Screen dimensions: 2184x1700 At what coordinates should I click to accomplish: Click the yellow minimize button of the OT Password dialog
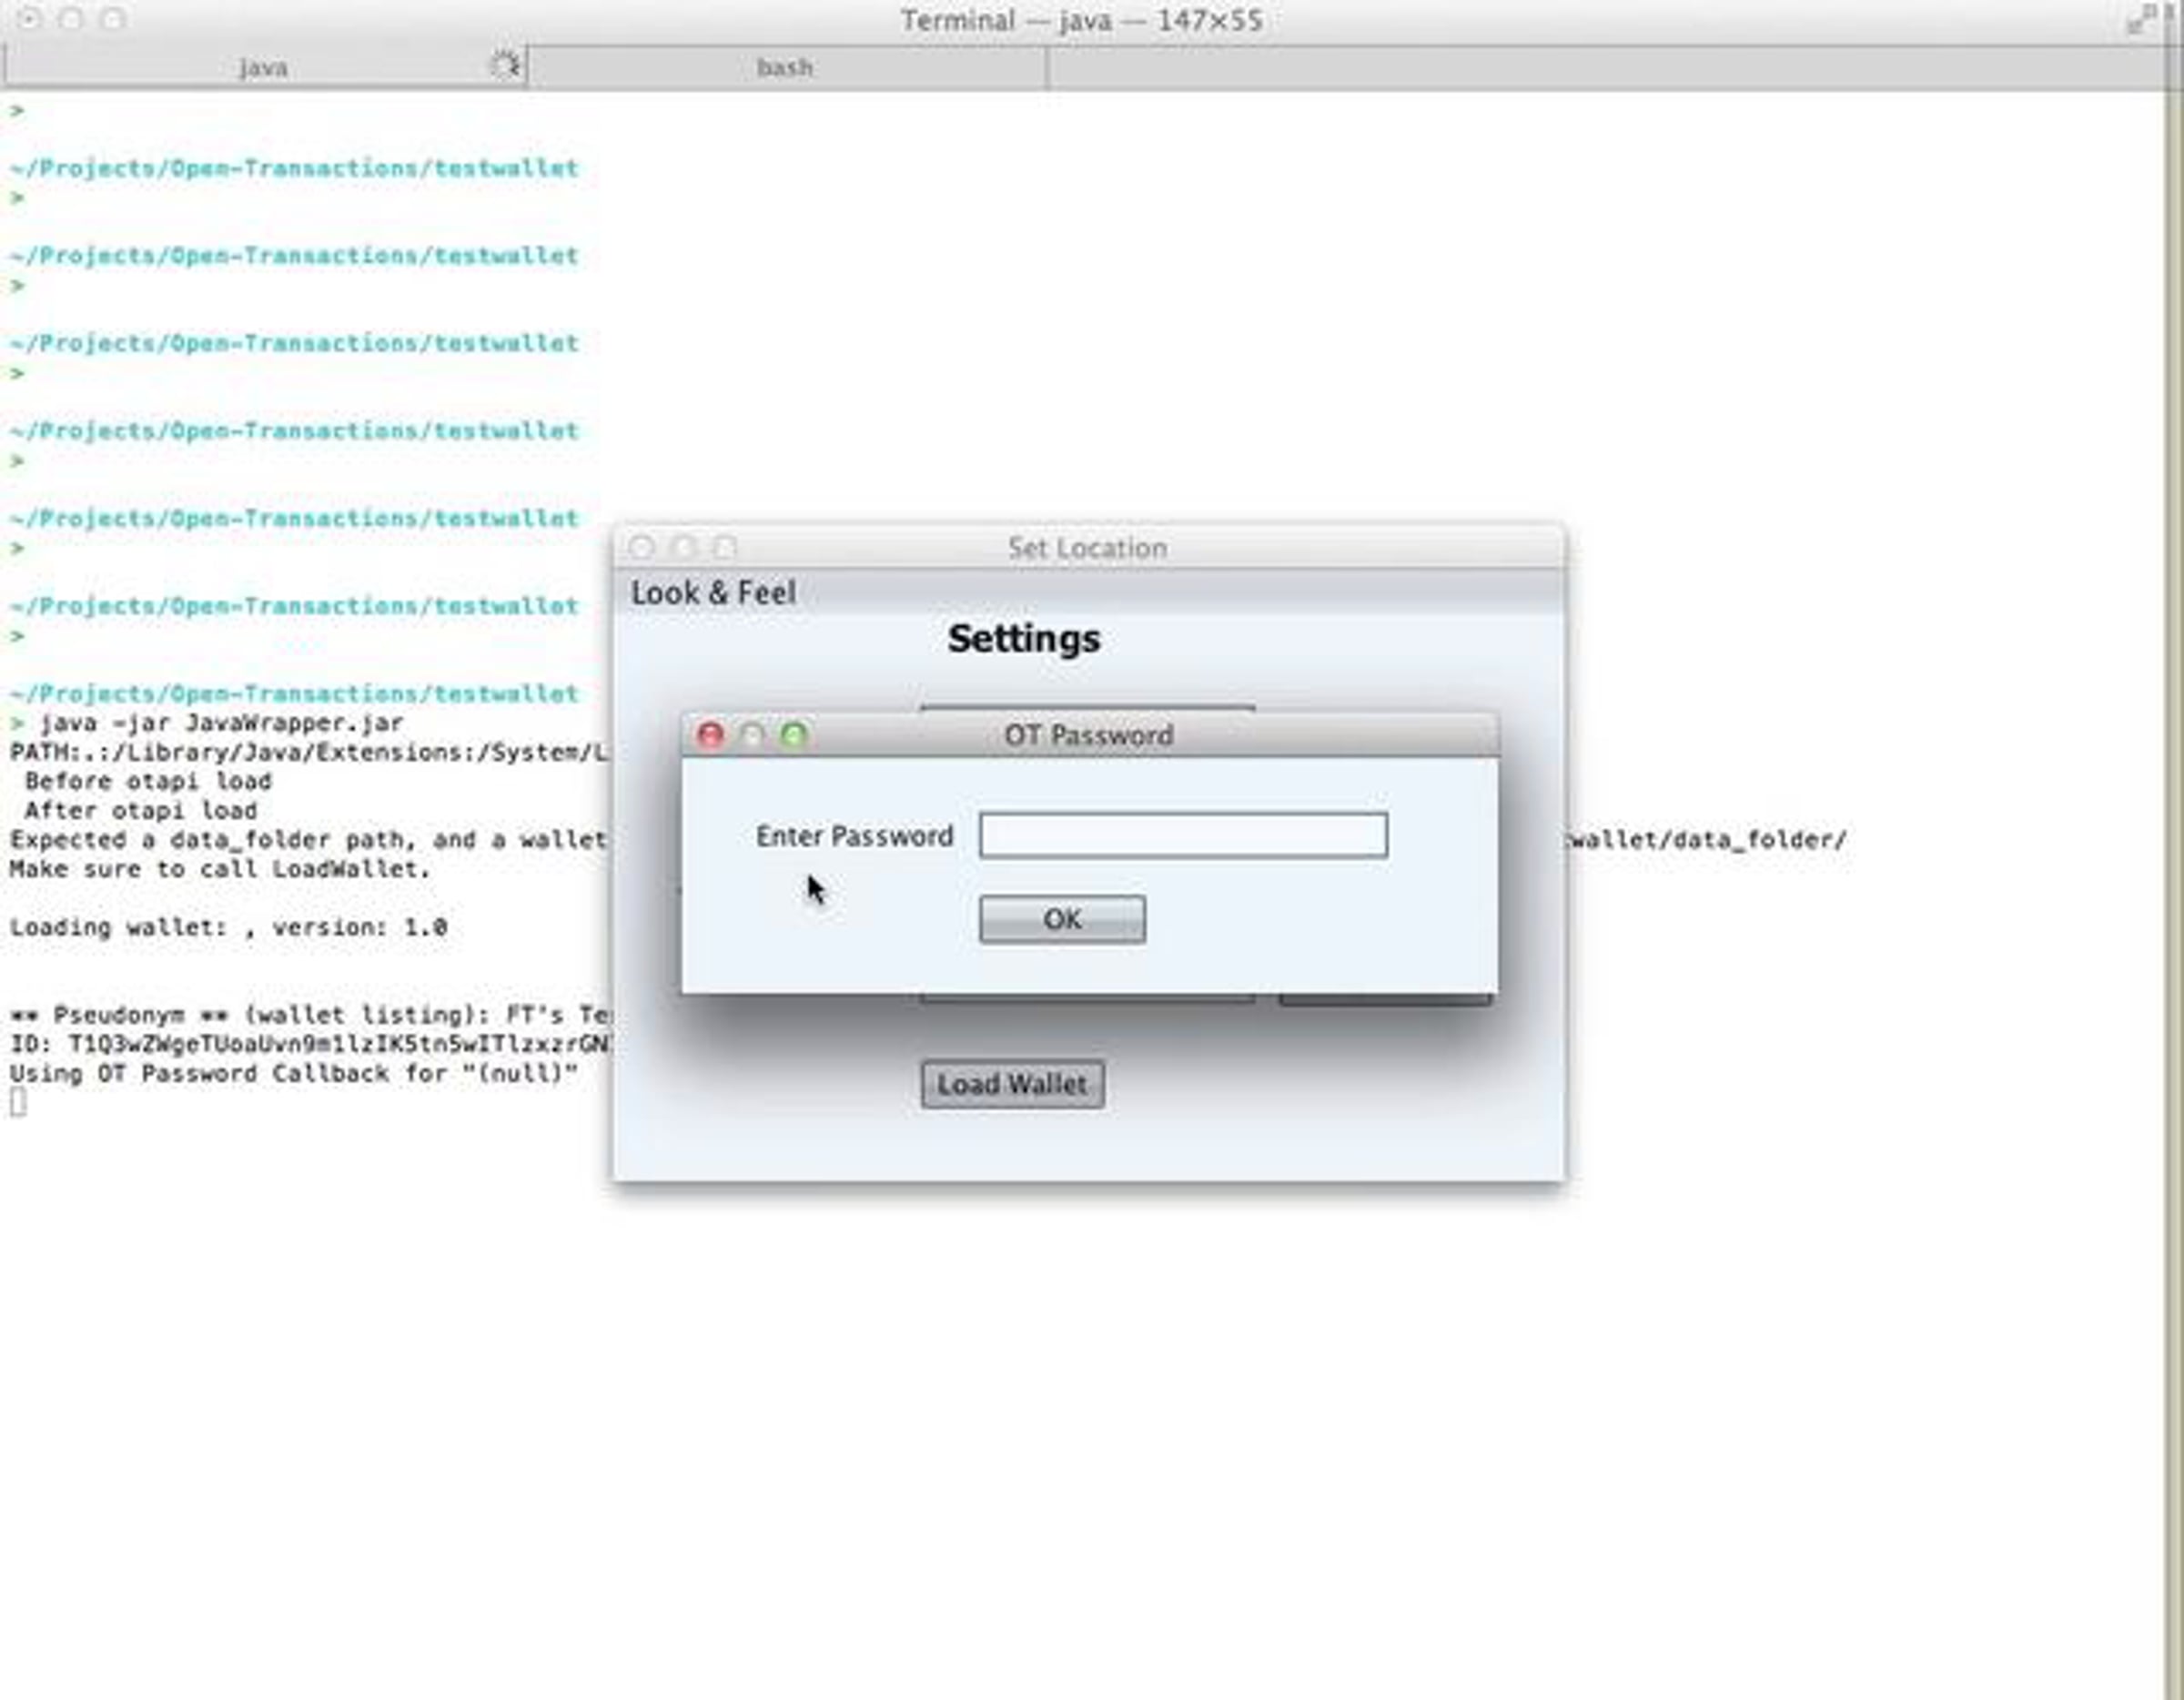pos(752,736)
